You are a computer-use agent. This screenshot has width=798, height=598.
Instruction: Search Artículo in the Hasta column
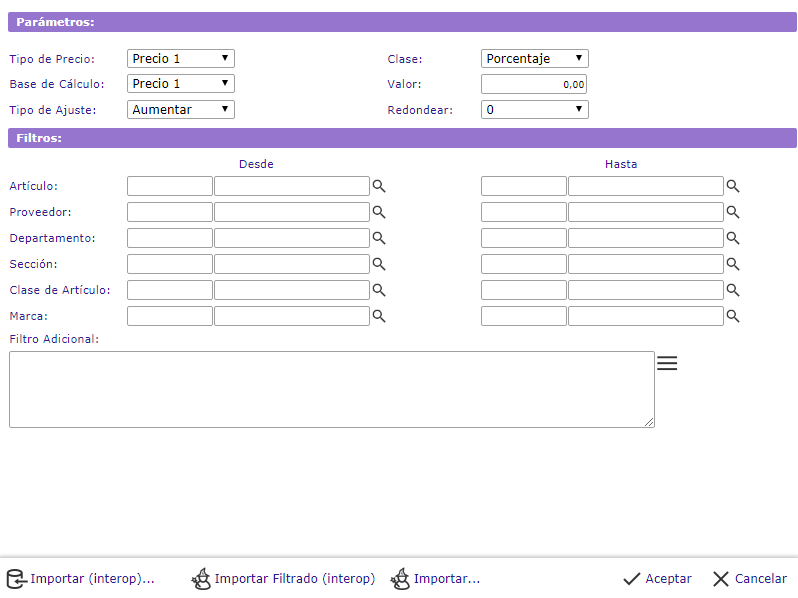pos(733,186)
